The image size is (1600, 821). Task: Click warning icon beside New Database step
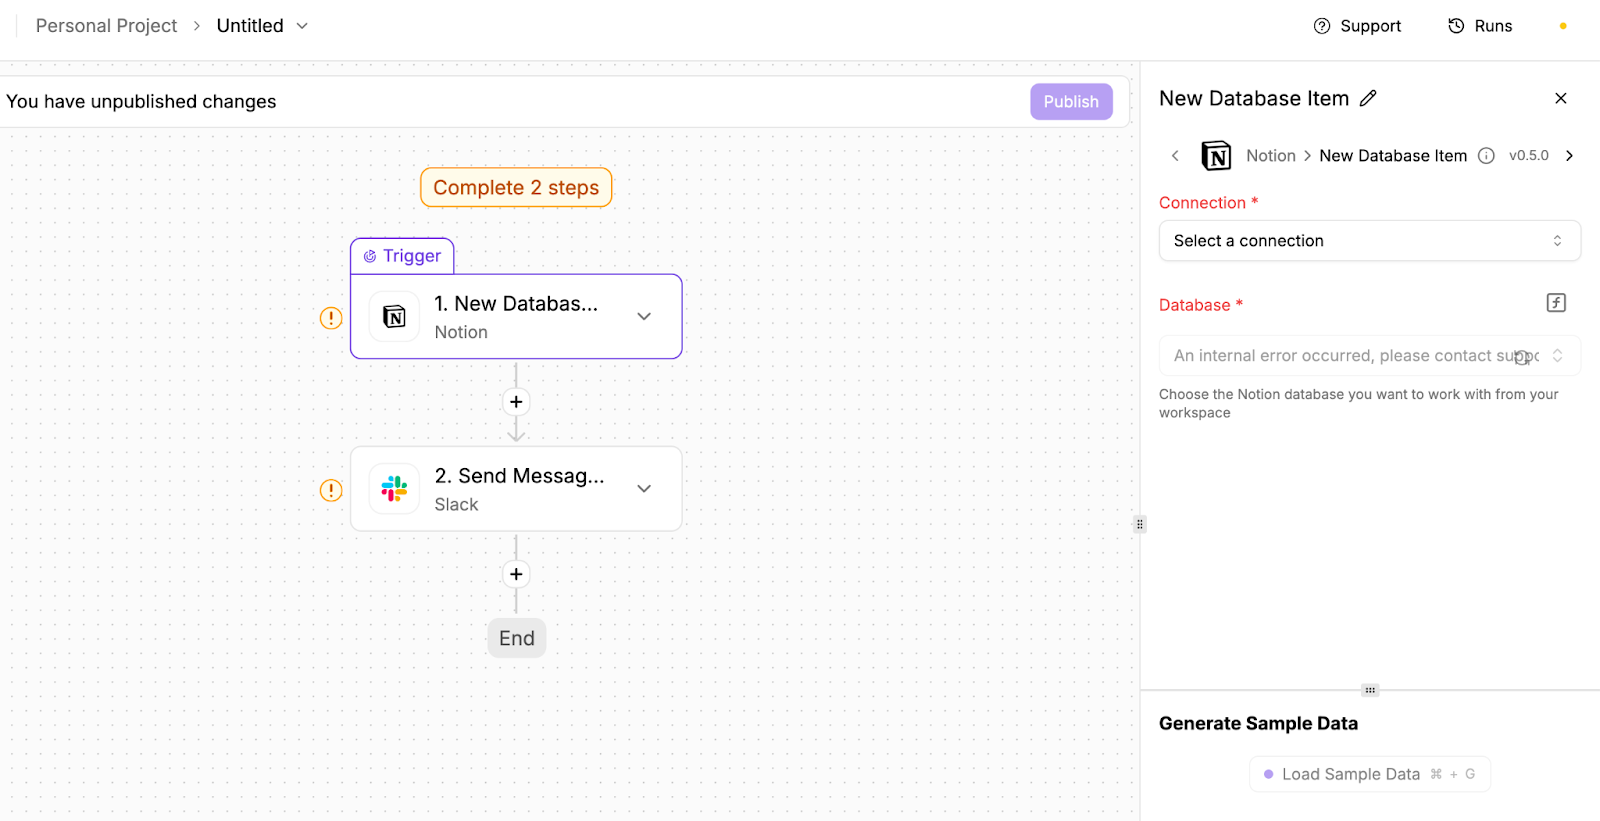tap(331, 318)
